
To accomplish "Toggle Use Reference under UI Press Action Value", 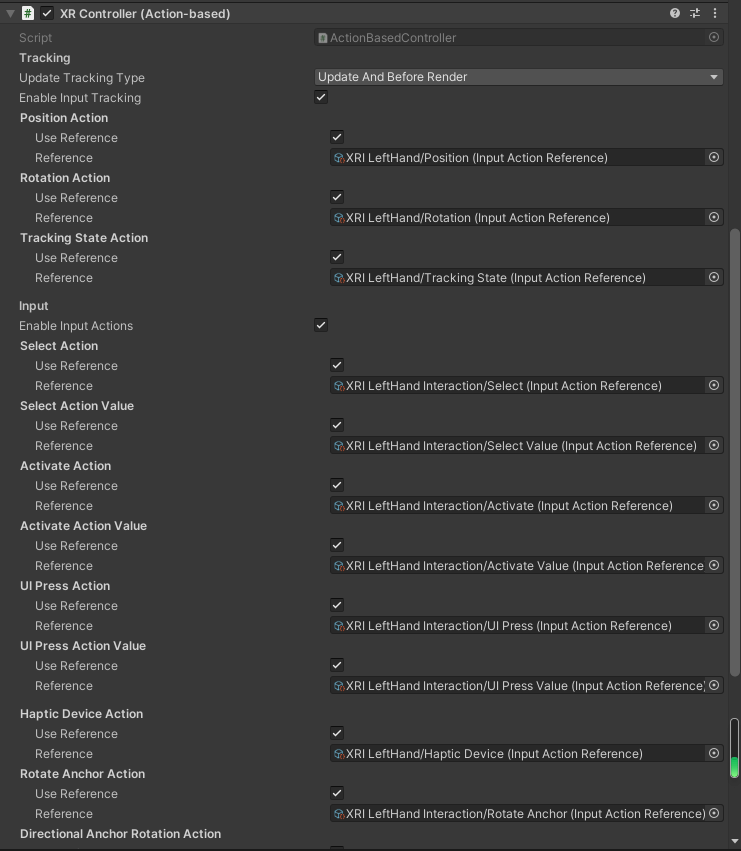I will tap(337, 665).
